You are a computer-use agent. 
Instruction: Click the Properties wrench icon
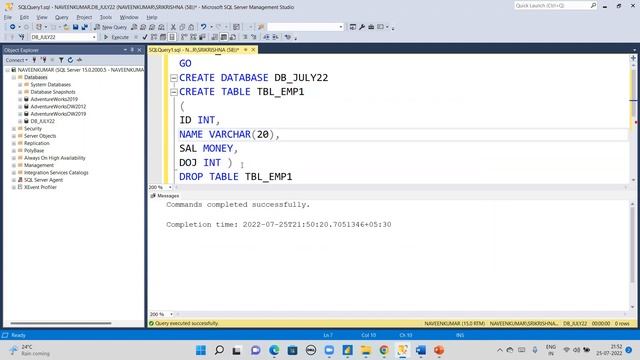(x=362, y=27)
